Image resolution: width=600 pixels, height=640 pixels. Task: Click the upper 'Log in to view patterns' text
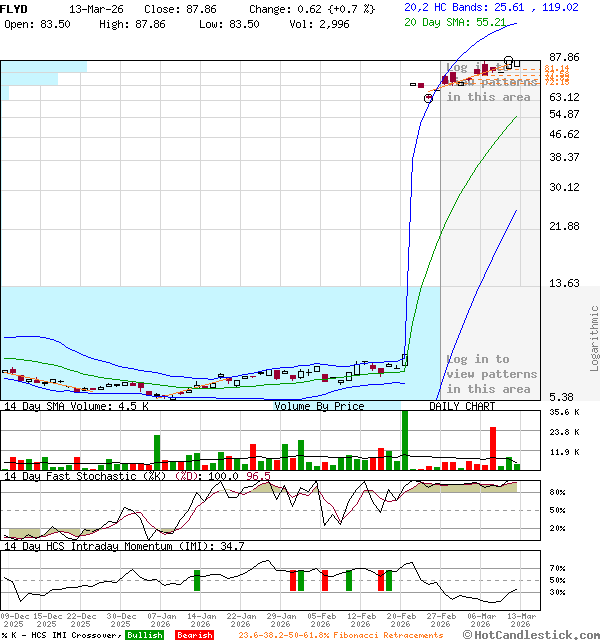[x=491, y=82]
